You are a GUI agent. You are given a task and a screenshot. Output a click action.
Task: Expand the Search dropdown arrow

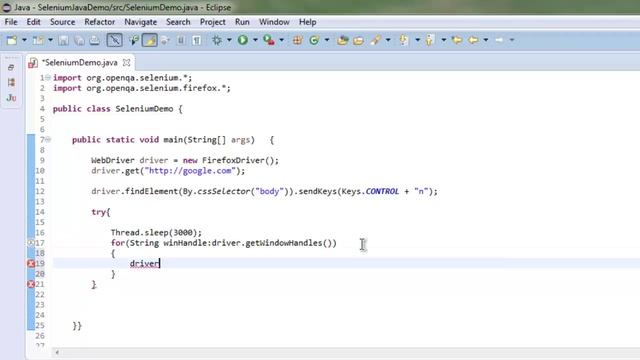point(388,40)
